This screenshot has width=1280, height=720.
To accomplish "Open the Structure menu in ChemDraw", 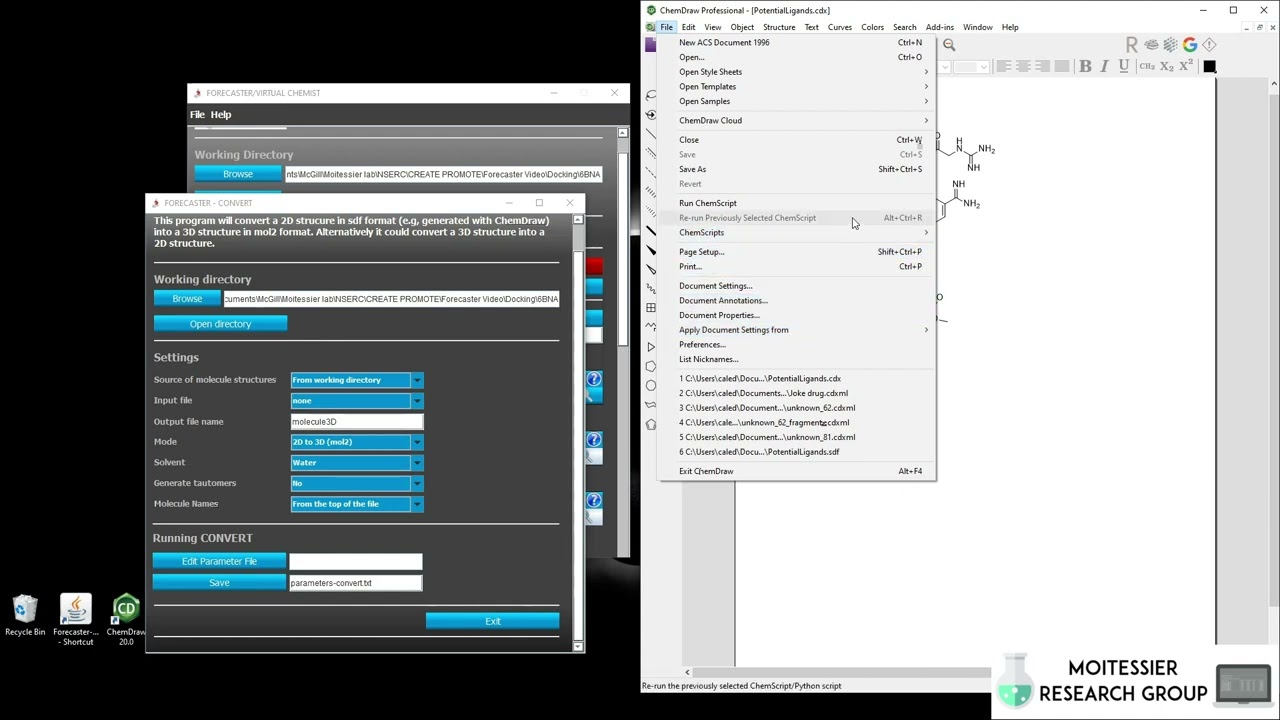I will tap(779, 27).
